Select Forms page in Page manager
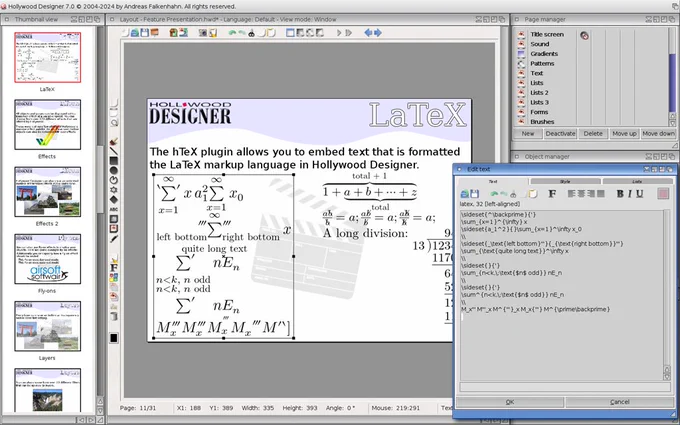This screenshot has width=680, height=425. (539, 112)
